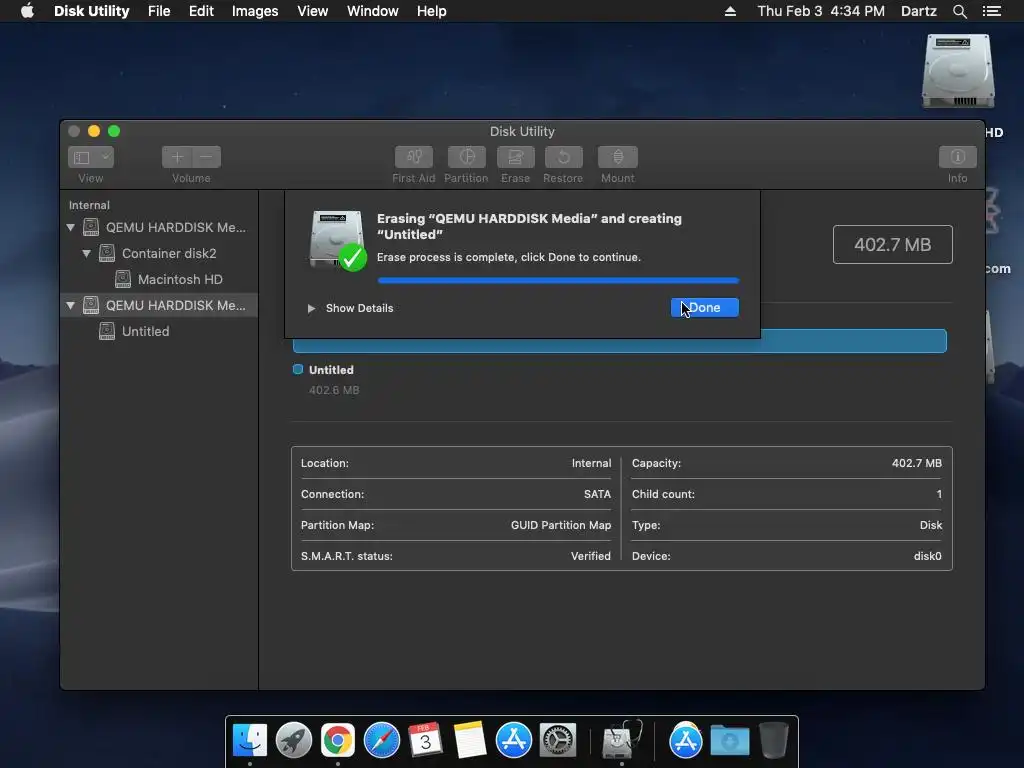Viewport: 1024px width, 768px height.
Task: Click the GUID Partition Map value
Action: point(561,525)
